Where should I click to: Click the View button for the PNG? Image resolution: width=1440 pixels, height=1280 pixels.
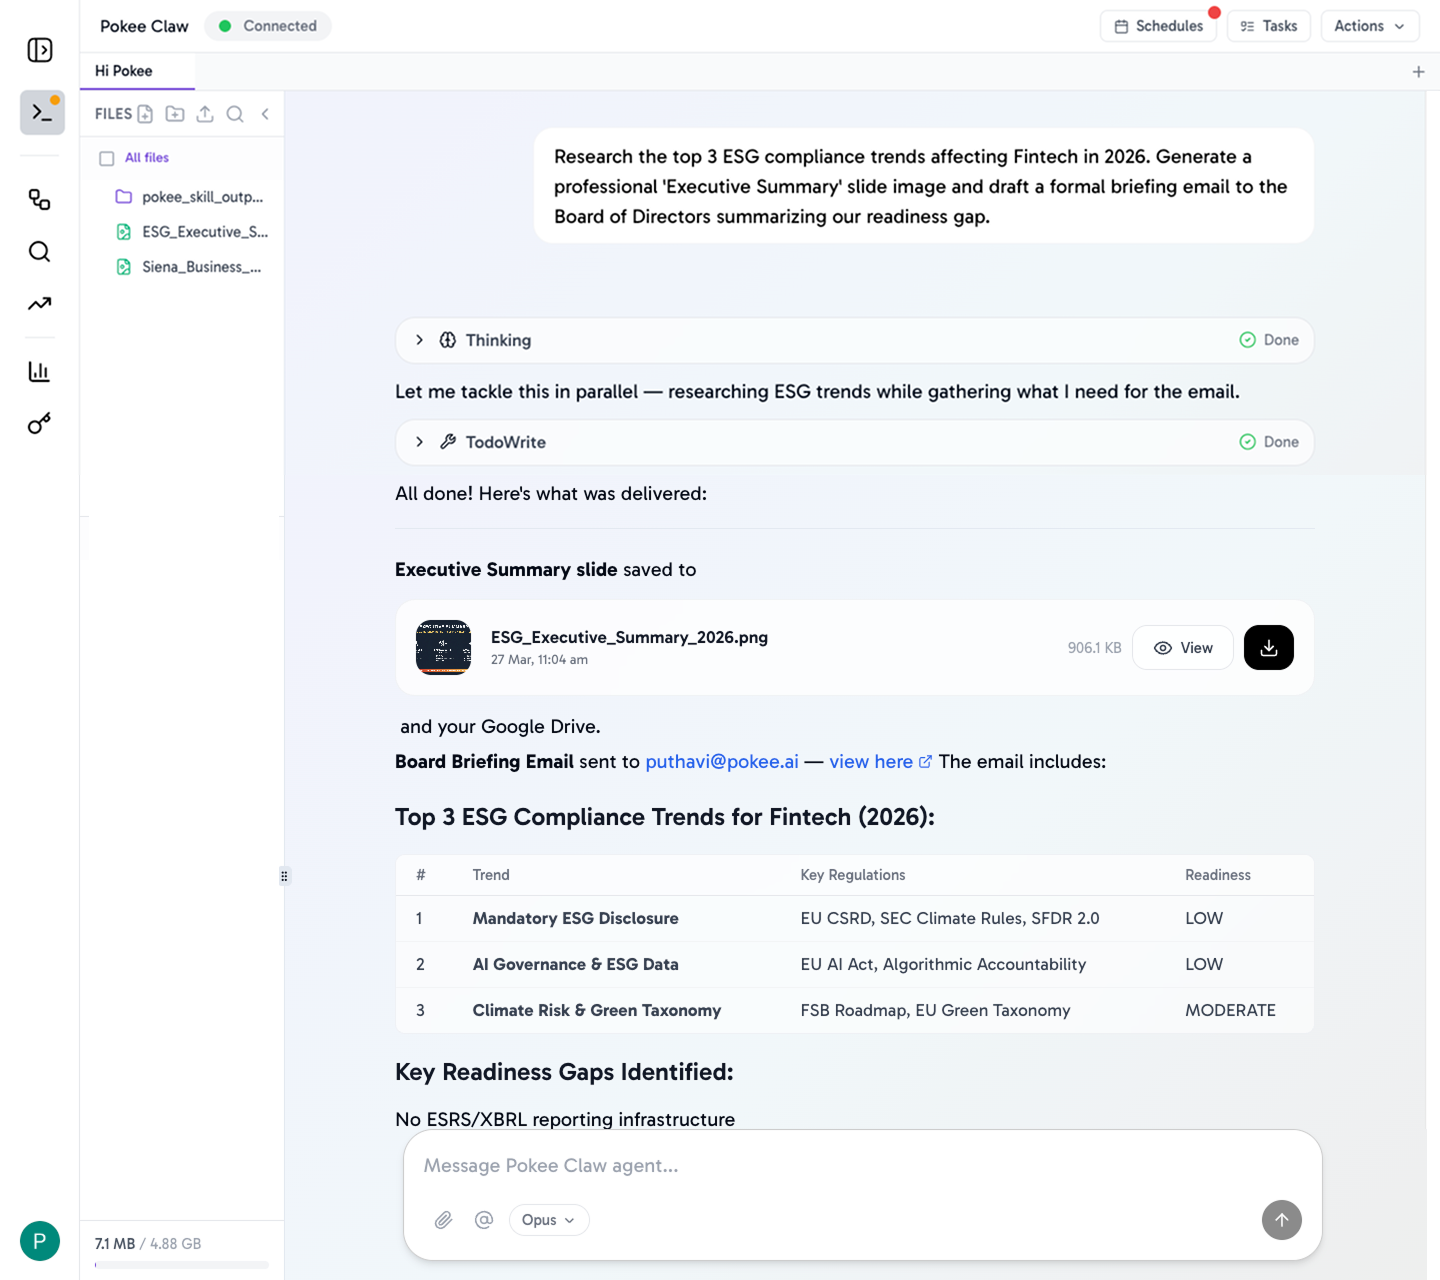pos(1183,648)
